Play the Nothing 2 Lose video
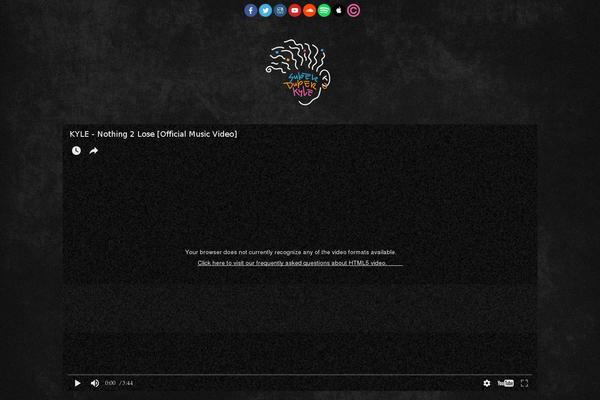 click(77, 383)
